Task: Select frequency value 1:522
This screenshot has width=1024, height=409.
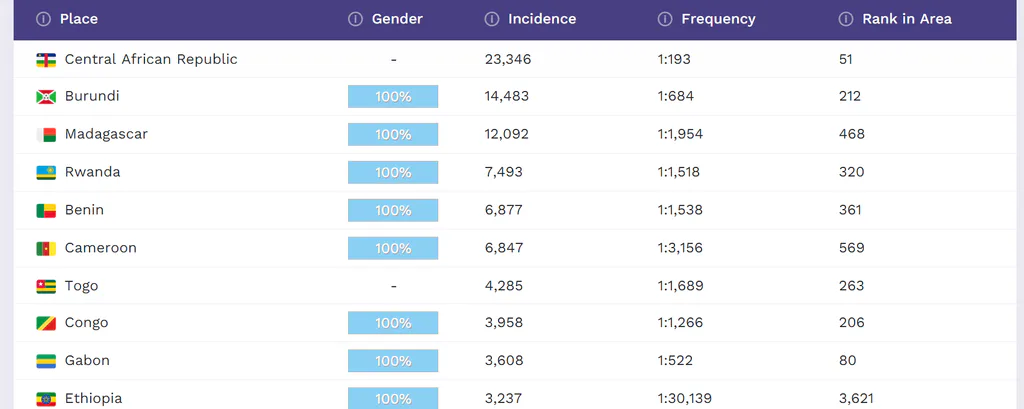Action: click(x=675, y=361)
